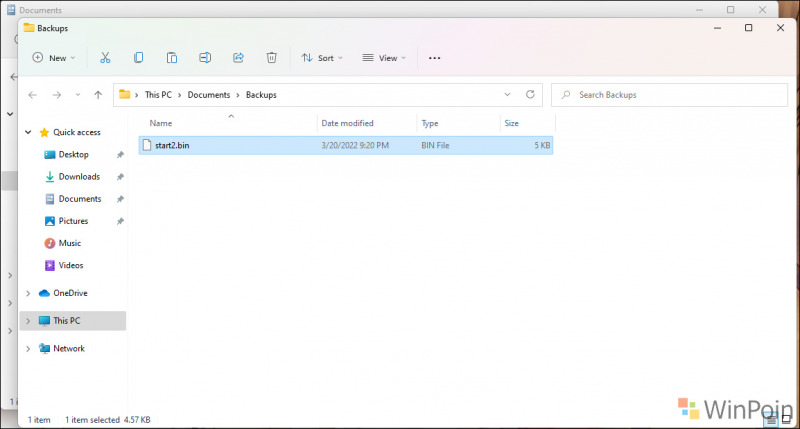The width and height of the screenshot is (800, 429).
Task: Refresh the Backups folder
Action: (530, 94)
